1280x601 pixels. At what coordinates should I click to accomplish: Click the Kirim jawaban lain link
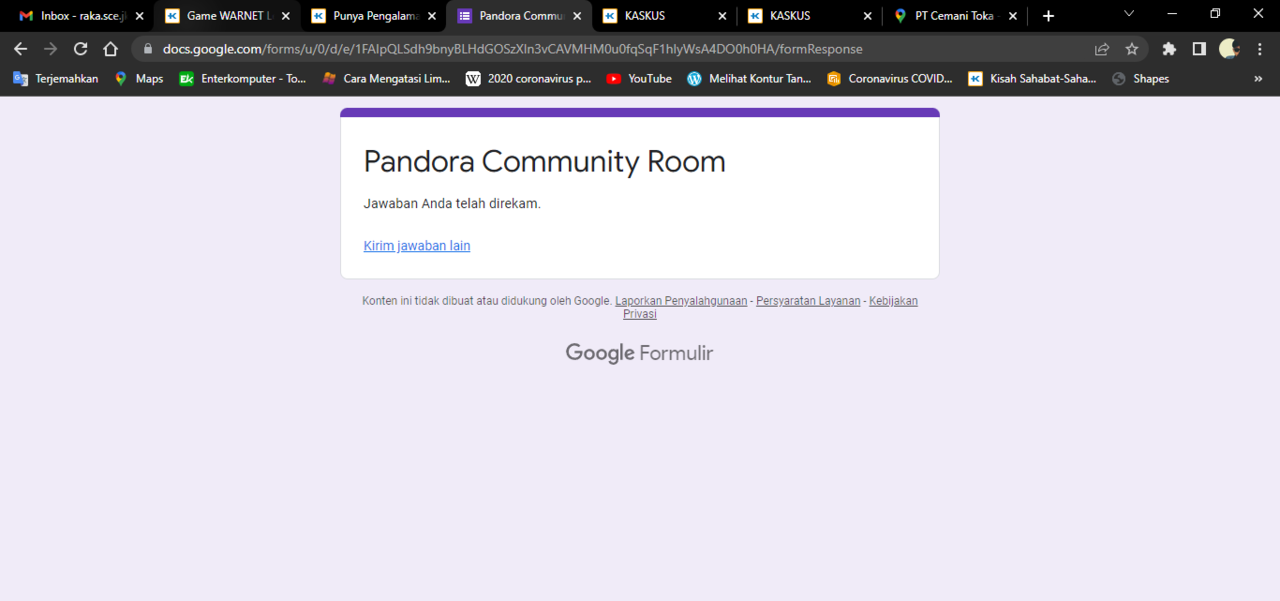(x=417, y=246)
